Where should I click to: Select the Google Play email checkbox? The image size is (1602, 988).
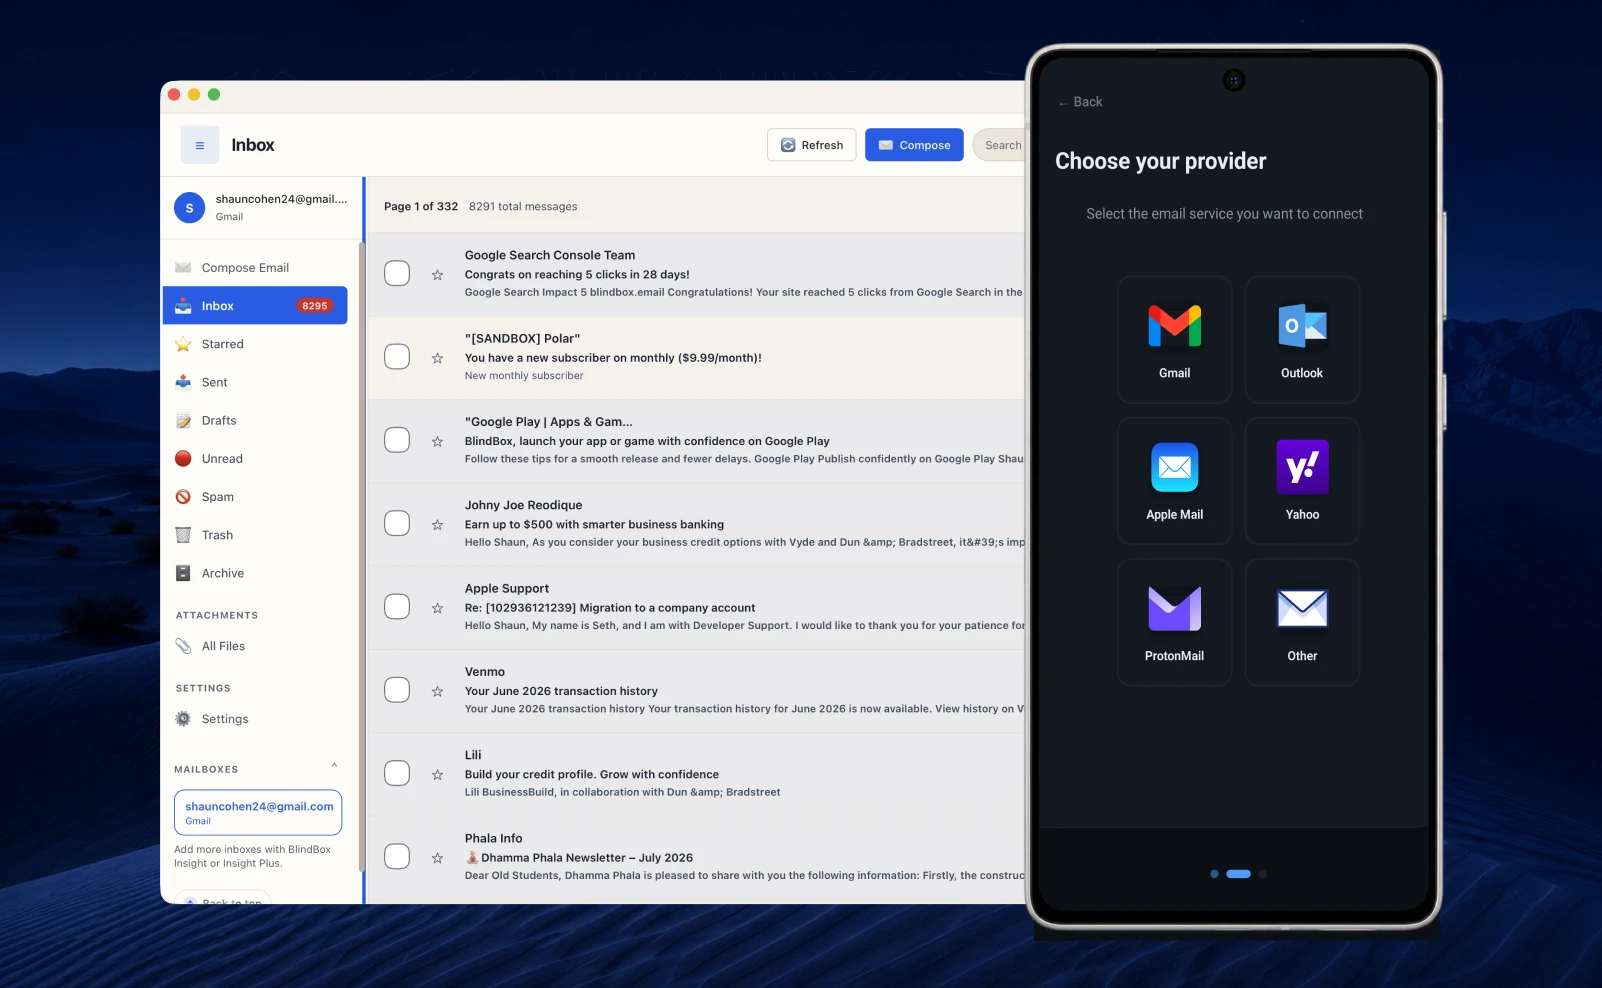397,440
